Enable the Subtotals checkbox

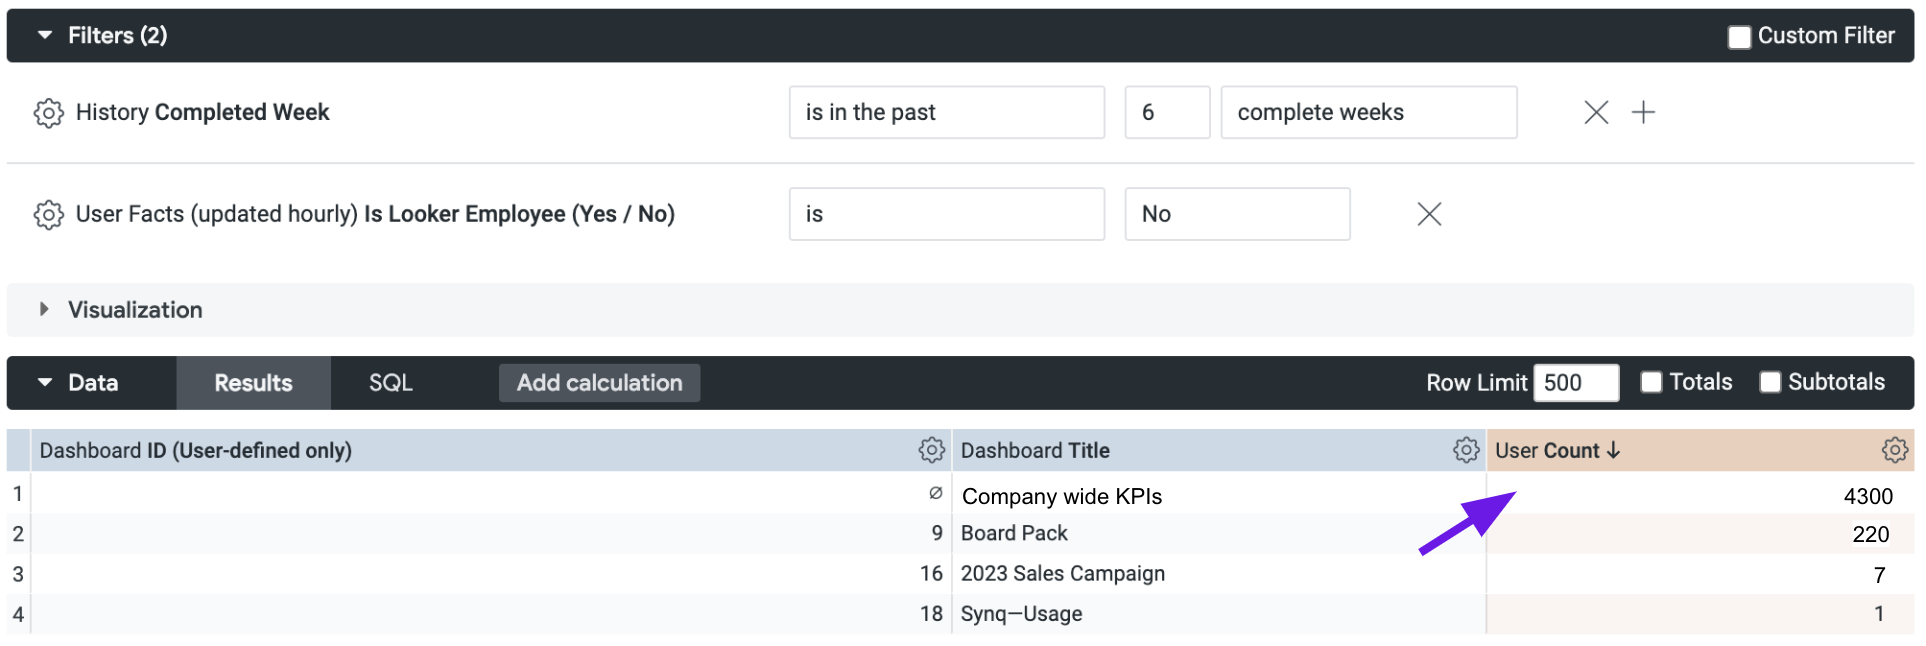click(x=1770, y=382)
